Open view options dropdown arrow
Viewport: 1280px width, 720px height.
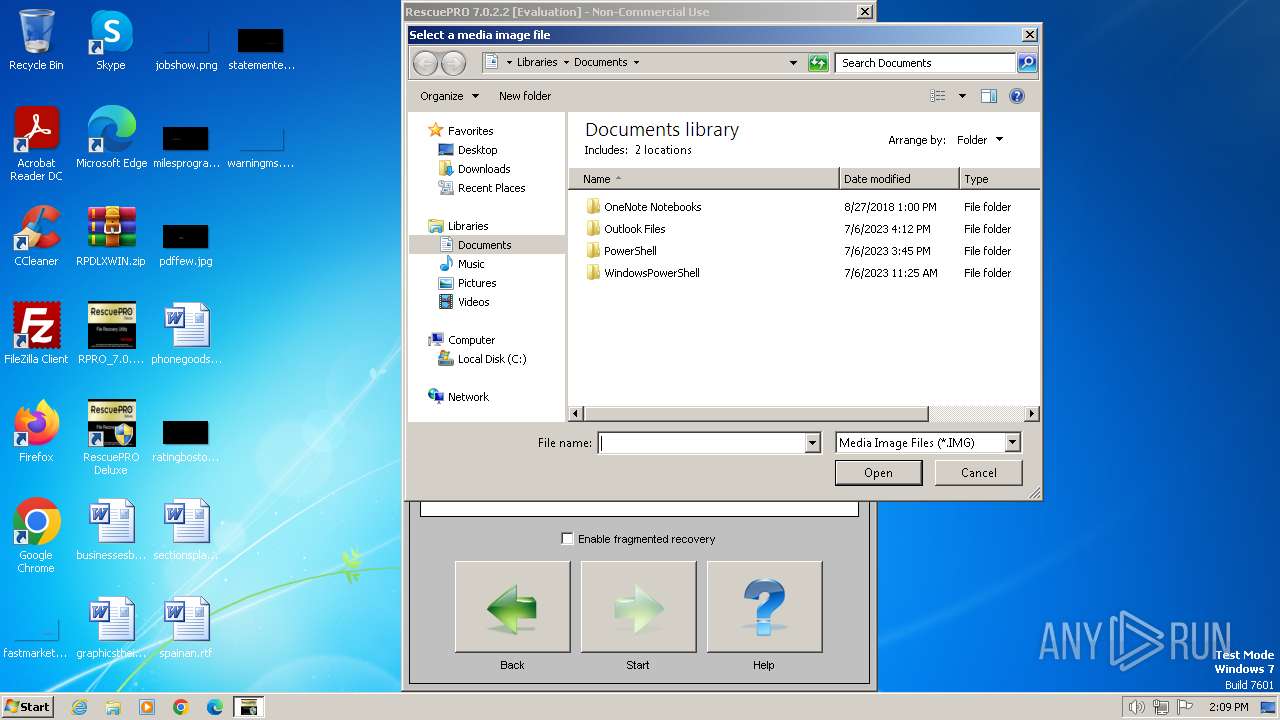962,96
